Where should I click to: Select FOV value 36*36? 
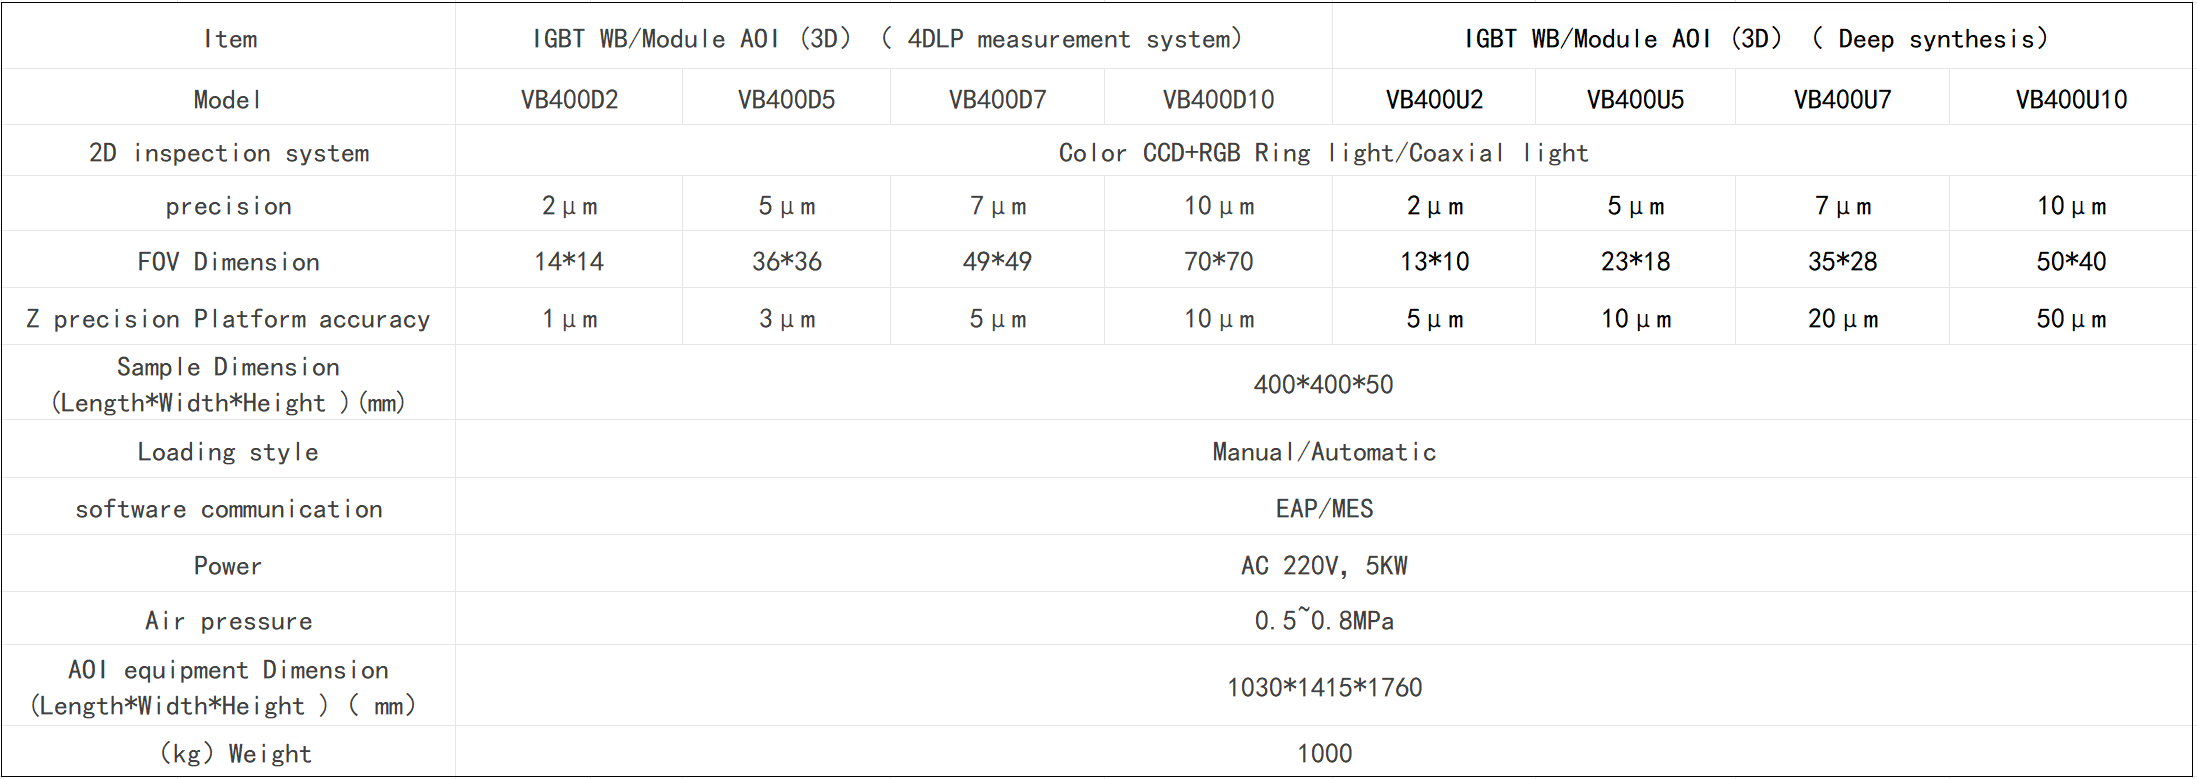786,262
